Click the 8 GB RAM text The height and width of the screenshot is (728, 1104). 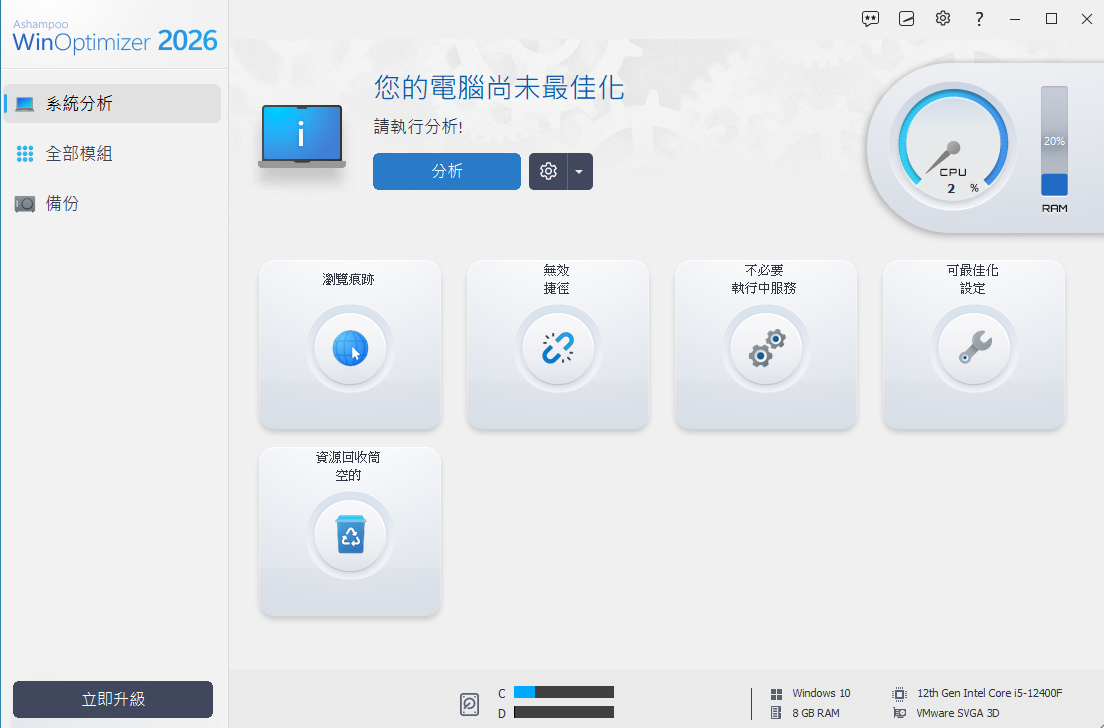815,713
